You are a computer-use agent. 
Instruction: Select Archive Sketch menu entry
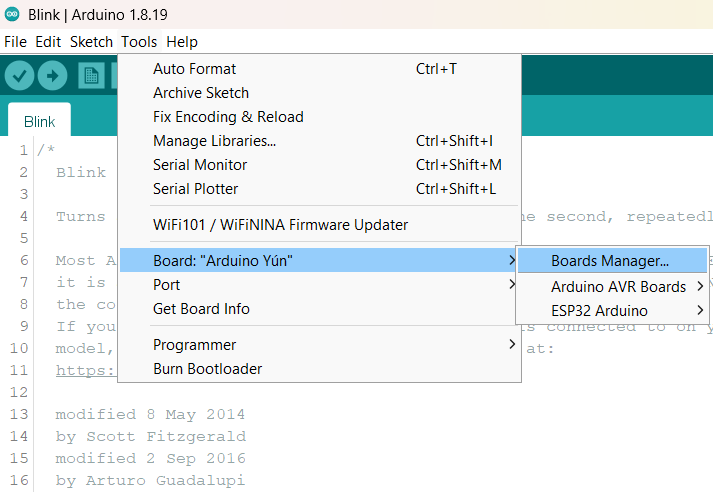click(x=319, y=93)
